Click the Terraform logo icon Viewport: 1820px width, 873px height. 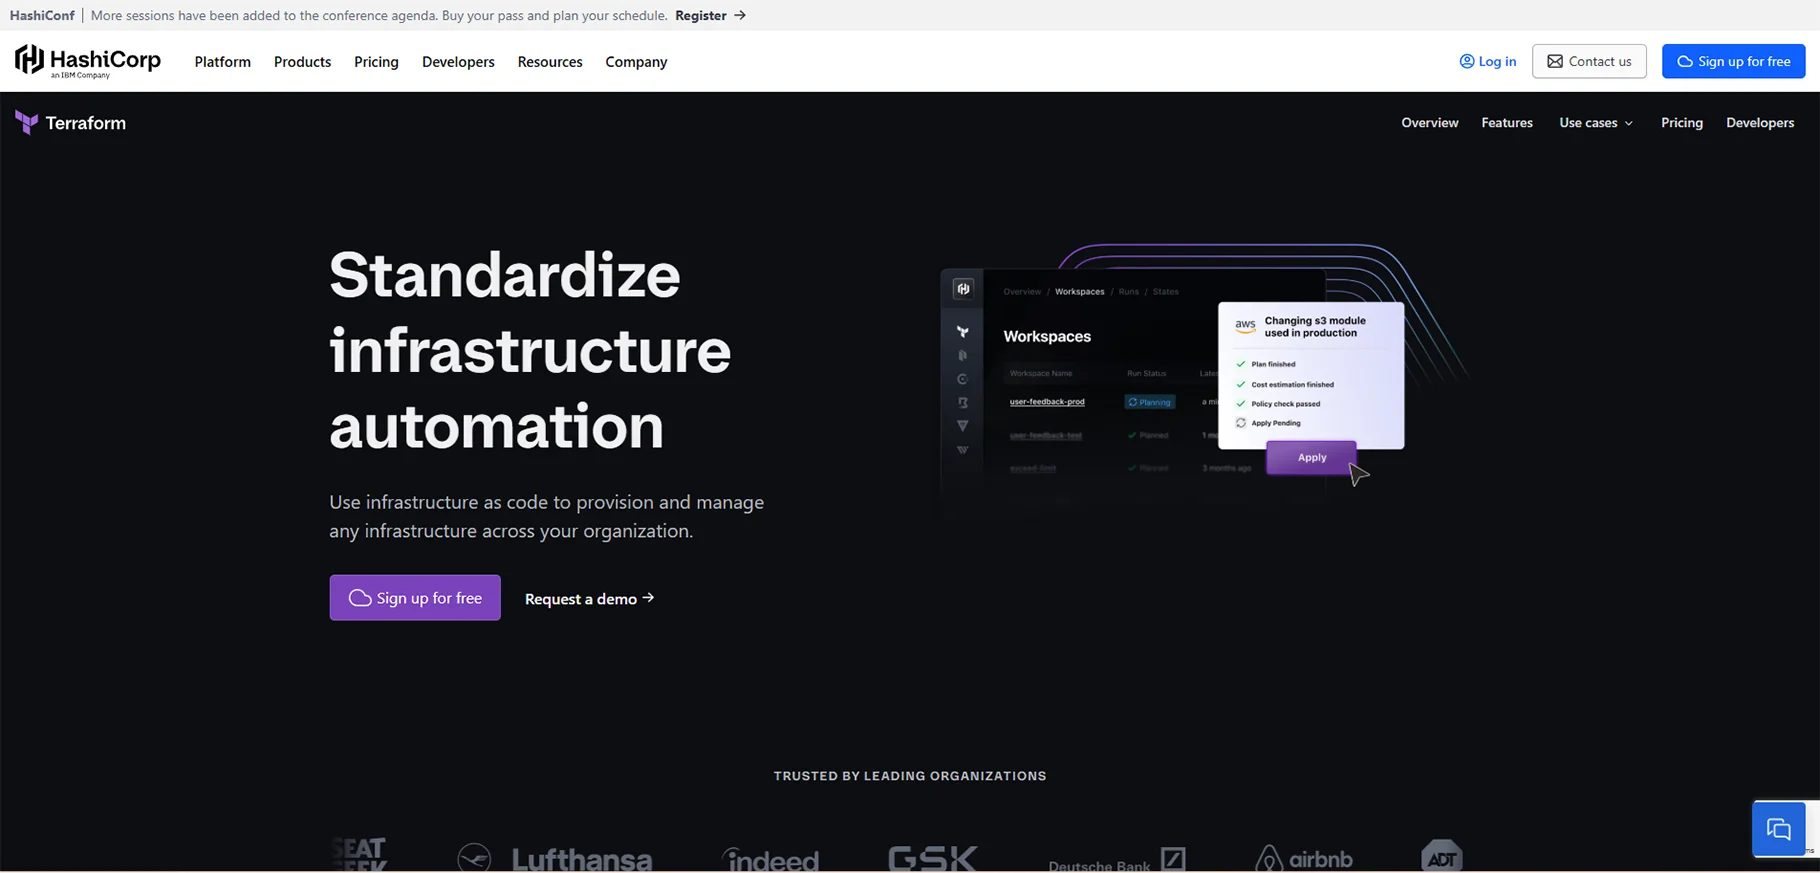(27, 123)
